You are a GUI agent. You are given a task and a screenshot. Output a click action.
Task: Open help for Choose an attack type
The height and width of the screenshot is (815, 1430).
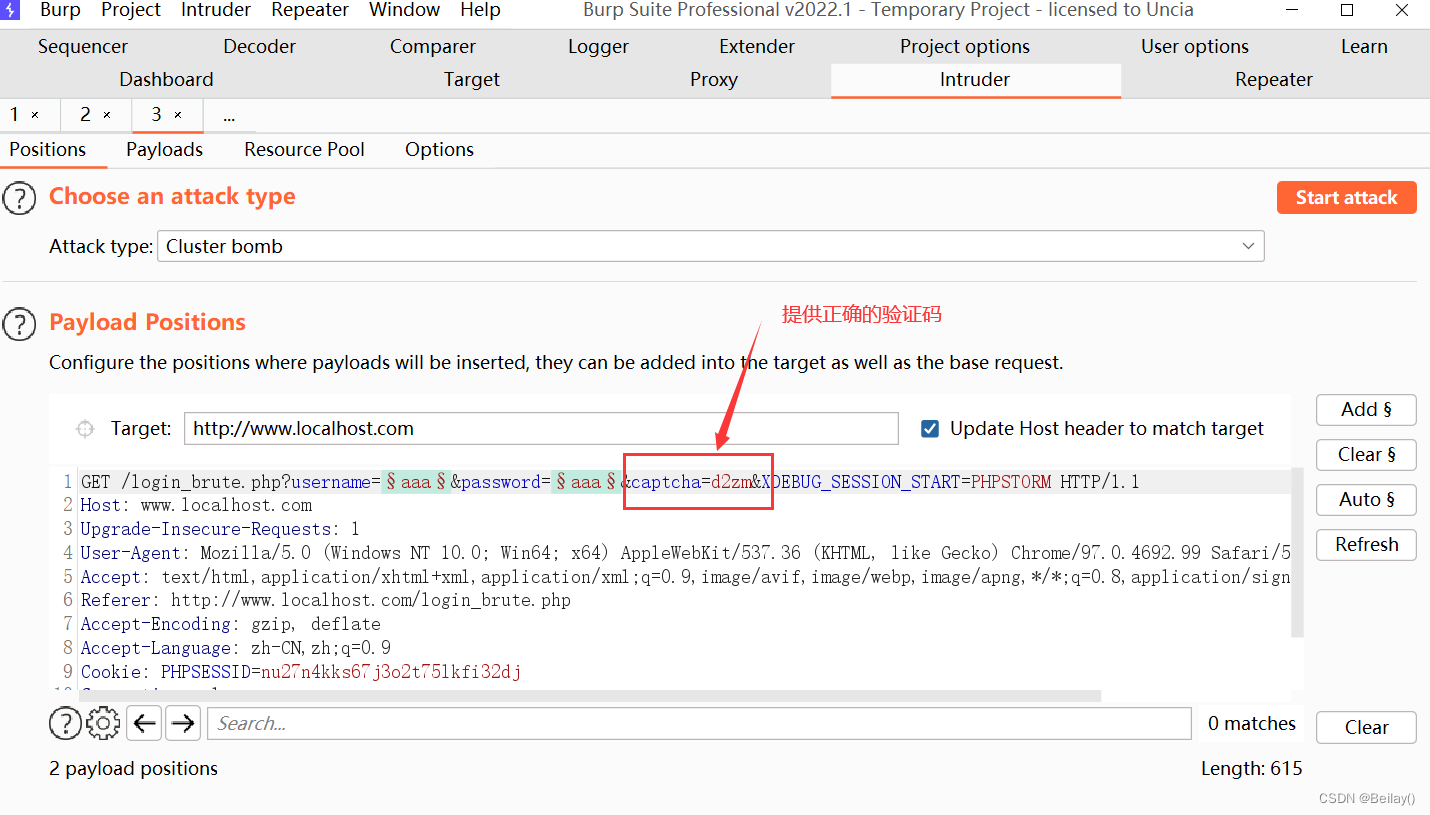tap(19, 199)
